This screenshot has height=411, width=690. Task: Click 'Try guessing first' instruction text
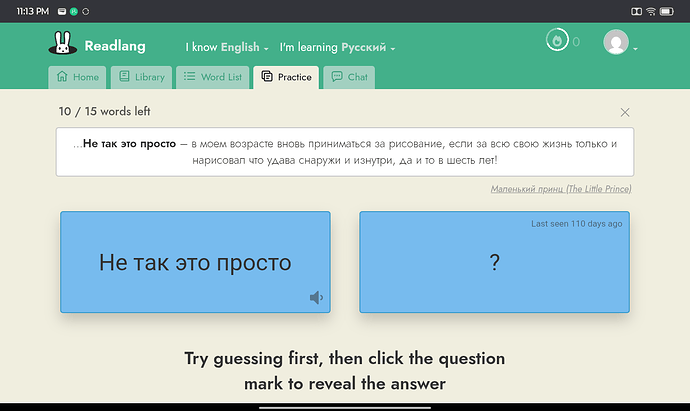[x=345, y=371]
